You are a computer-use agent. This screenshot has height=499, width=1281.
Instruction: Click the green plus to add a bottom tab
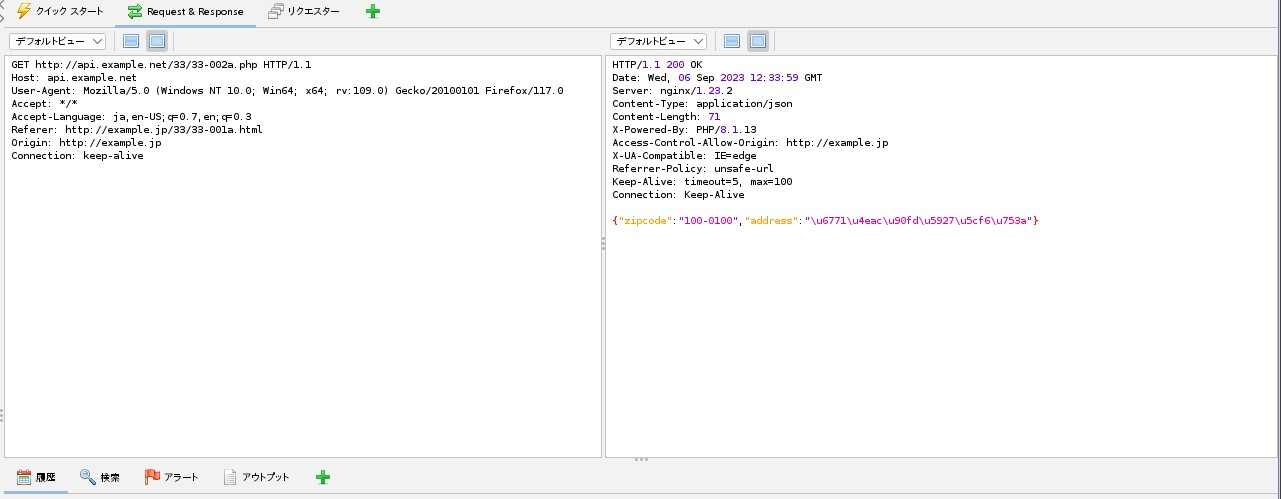[322, 477]
